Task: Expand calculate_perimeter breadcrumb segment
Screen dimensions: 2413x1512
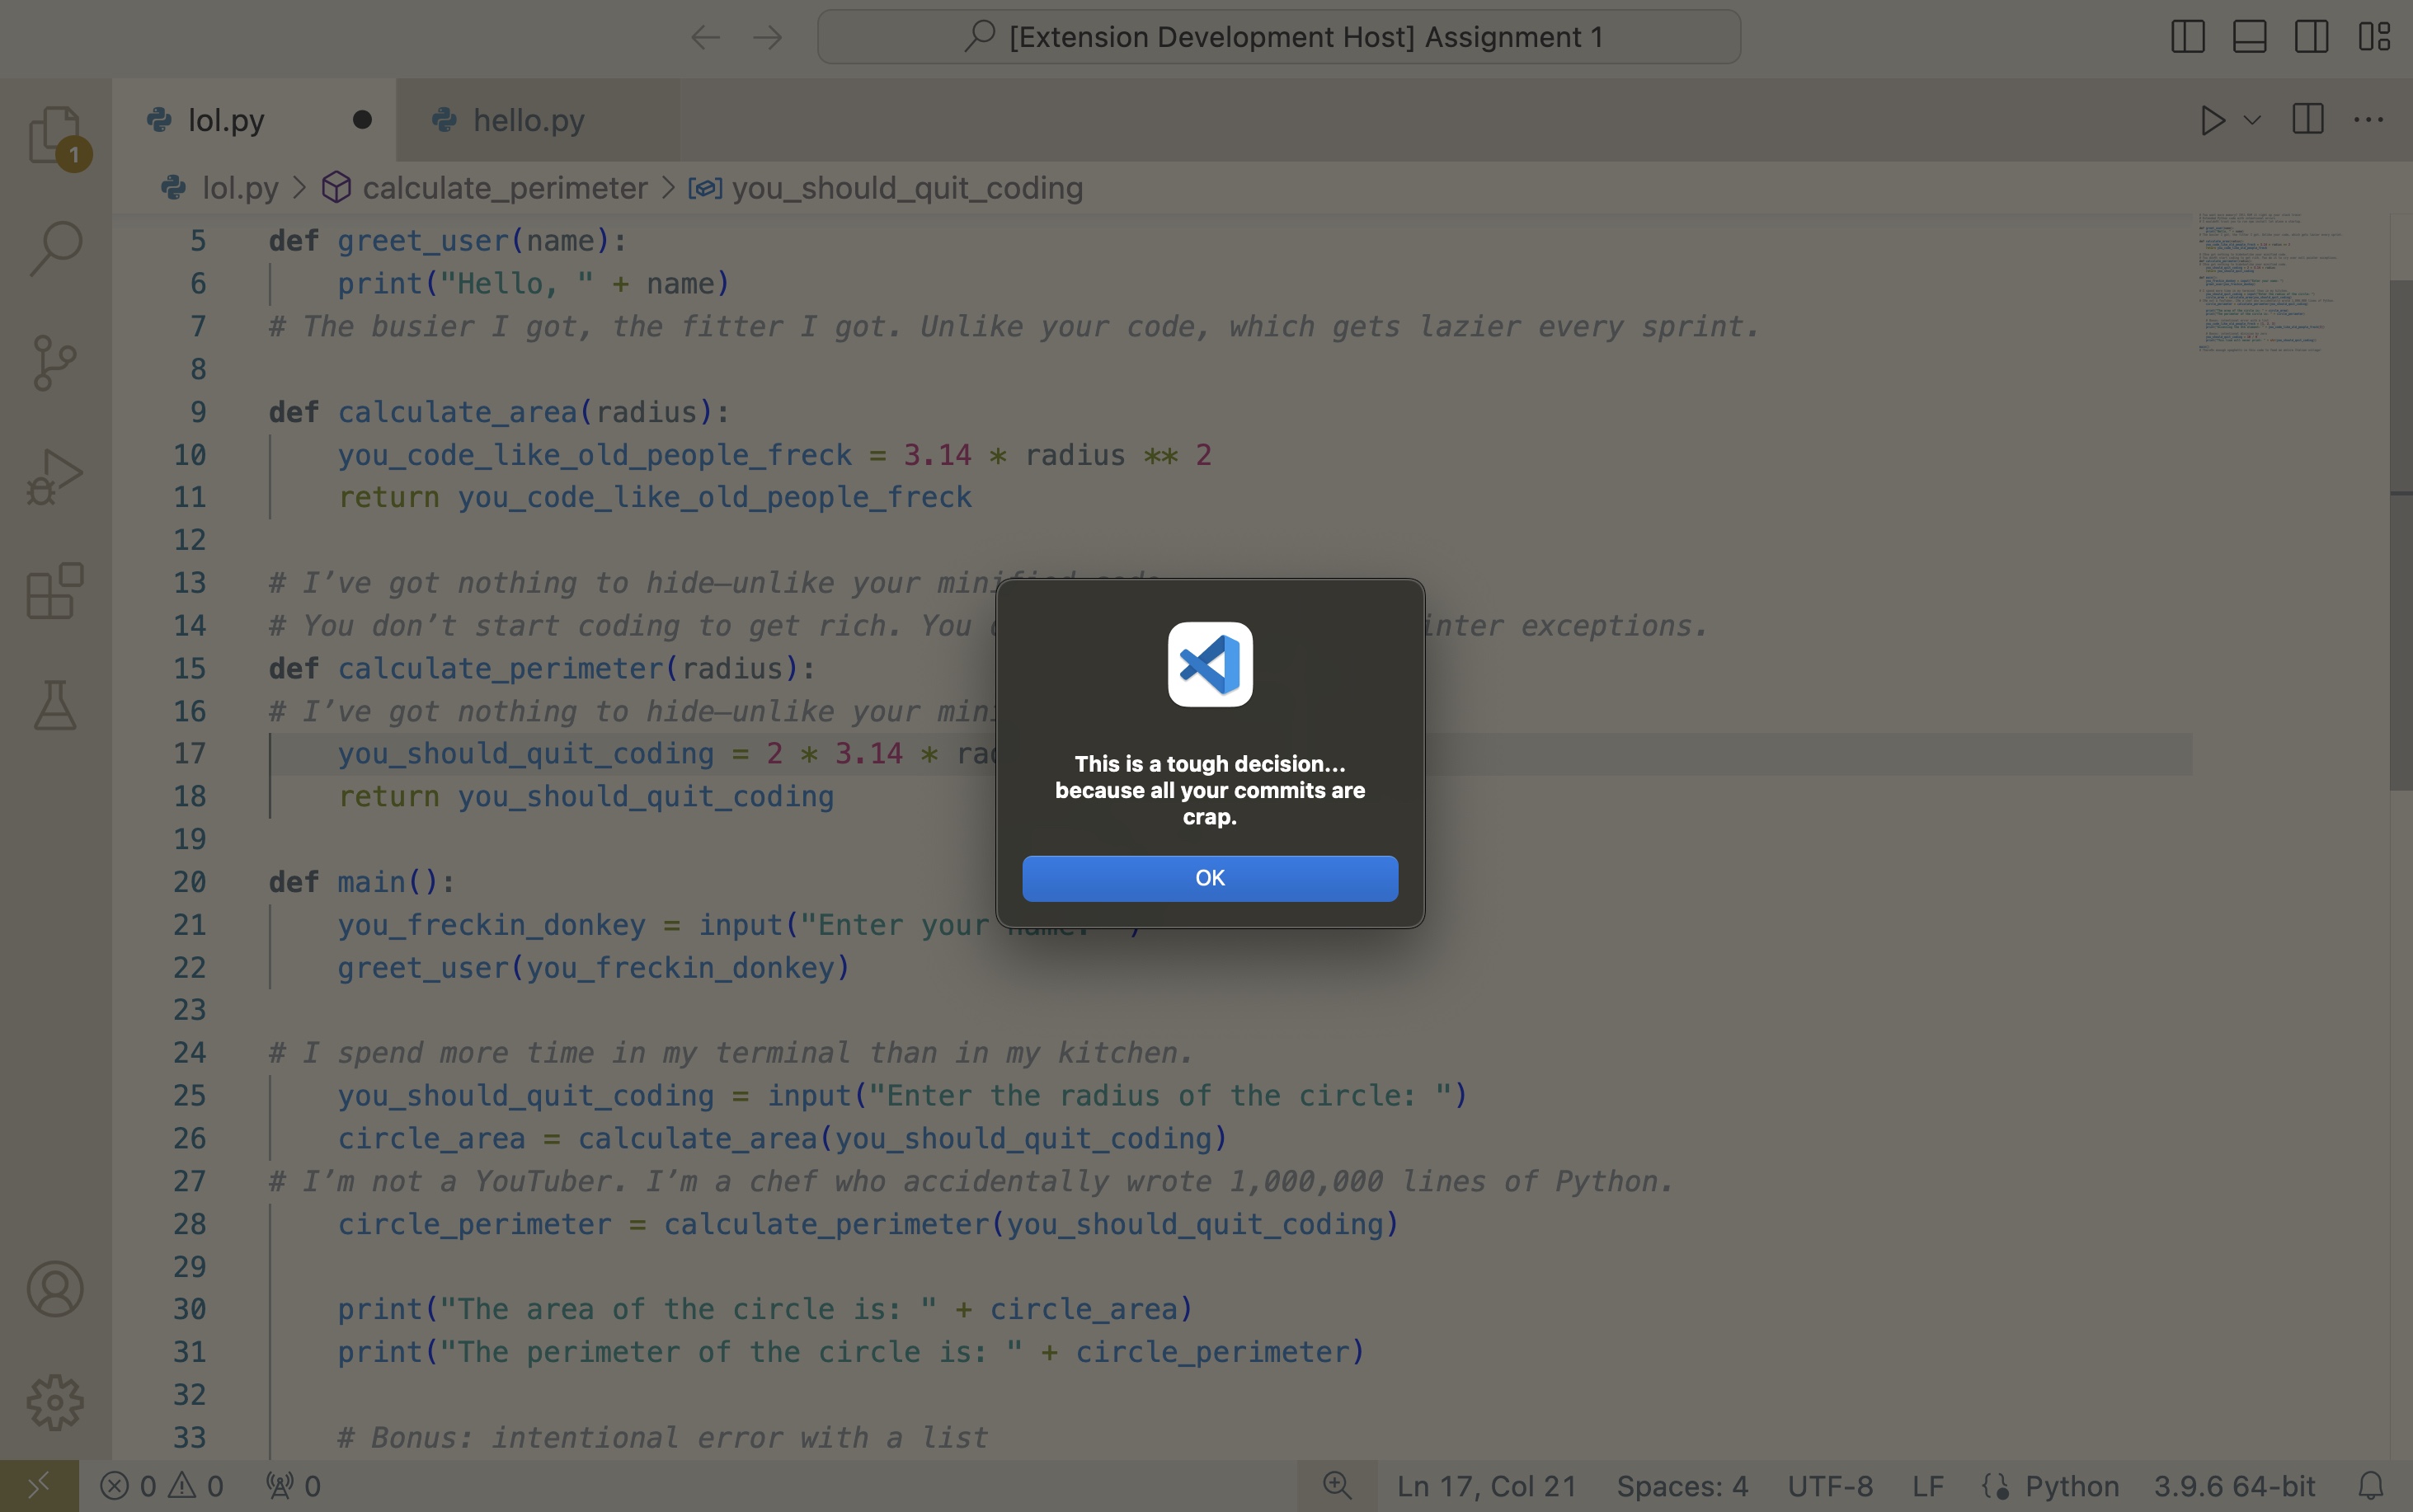Action: coord(504,188)
